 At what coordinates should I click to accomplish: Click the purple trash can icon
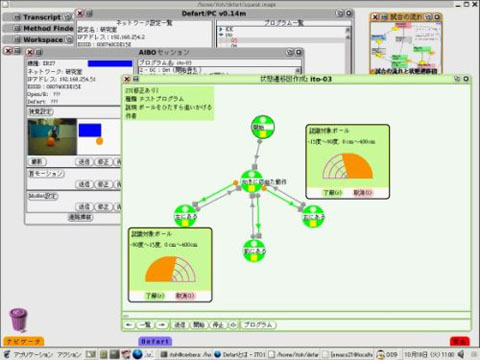coord(18,320)
